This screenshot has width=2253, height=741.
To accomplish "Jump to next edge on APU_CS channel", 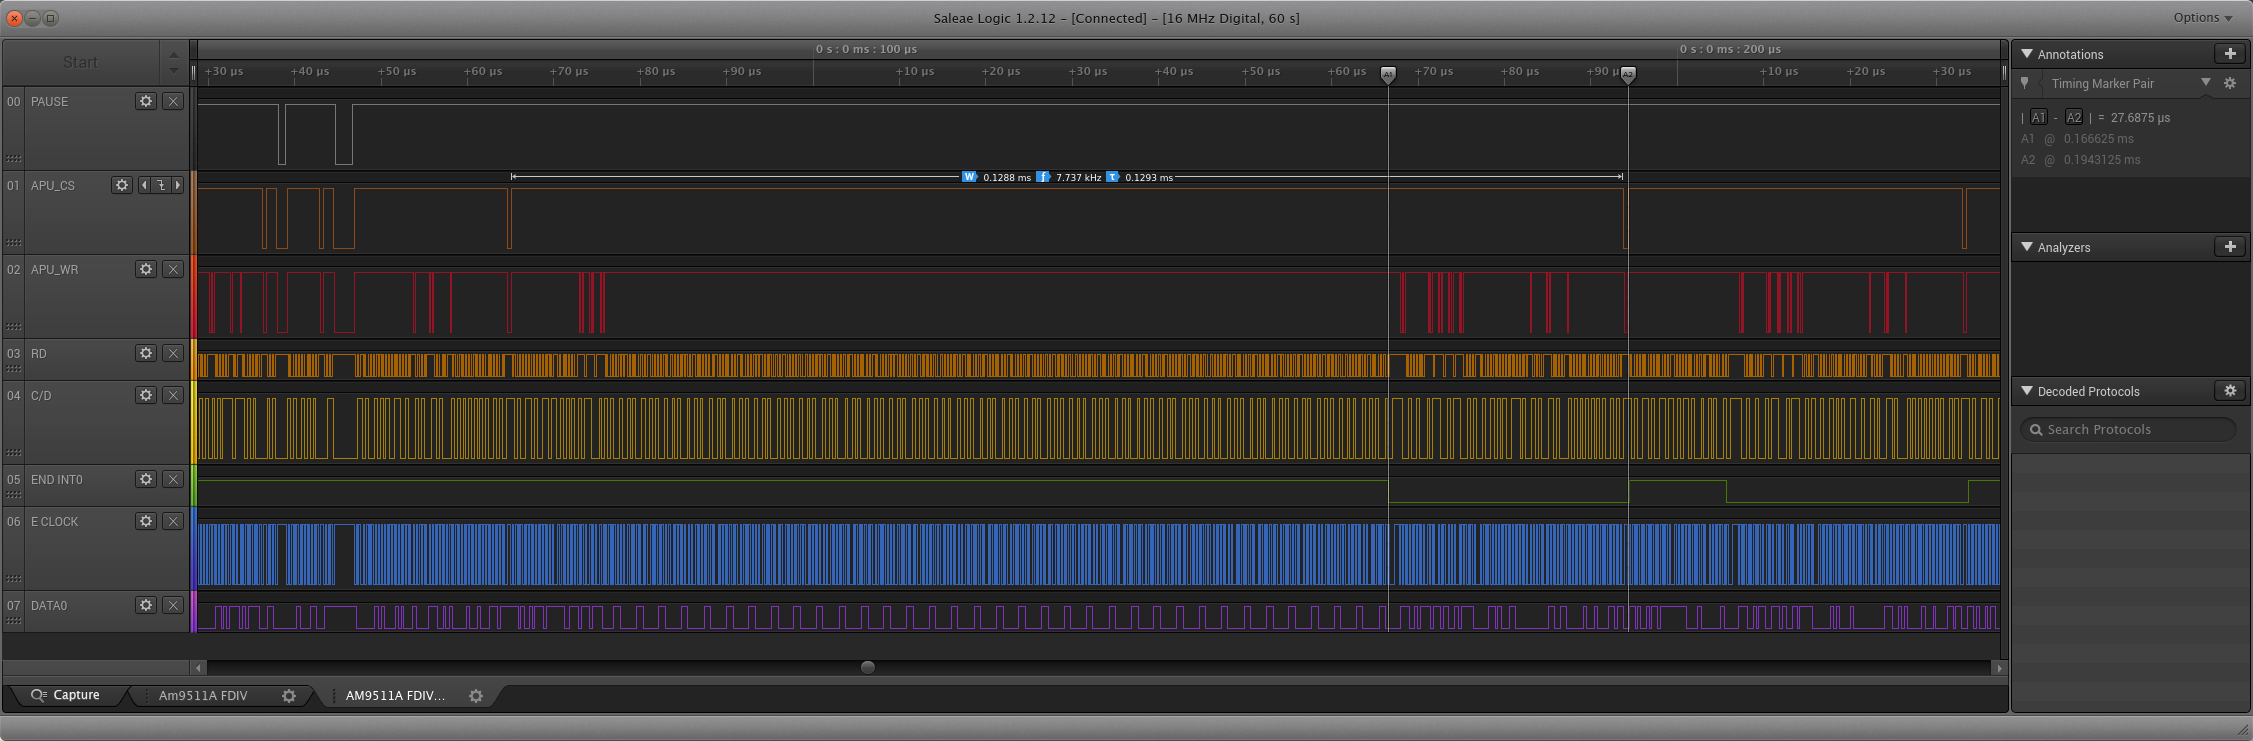I will coord(178,185).
